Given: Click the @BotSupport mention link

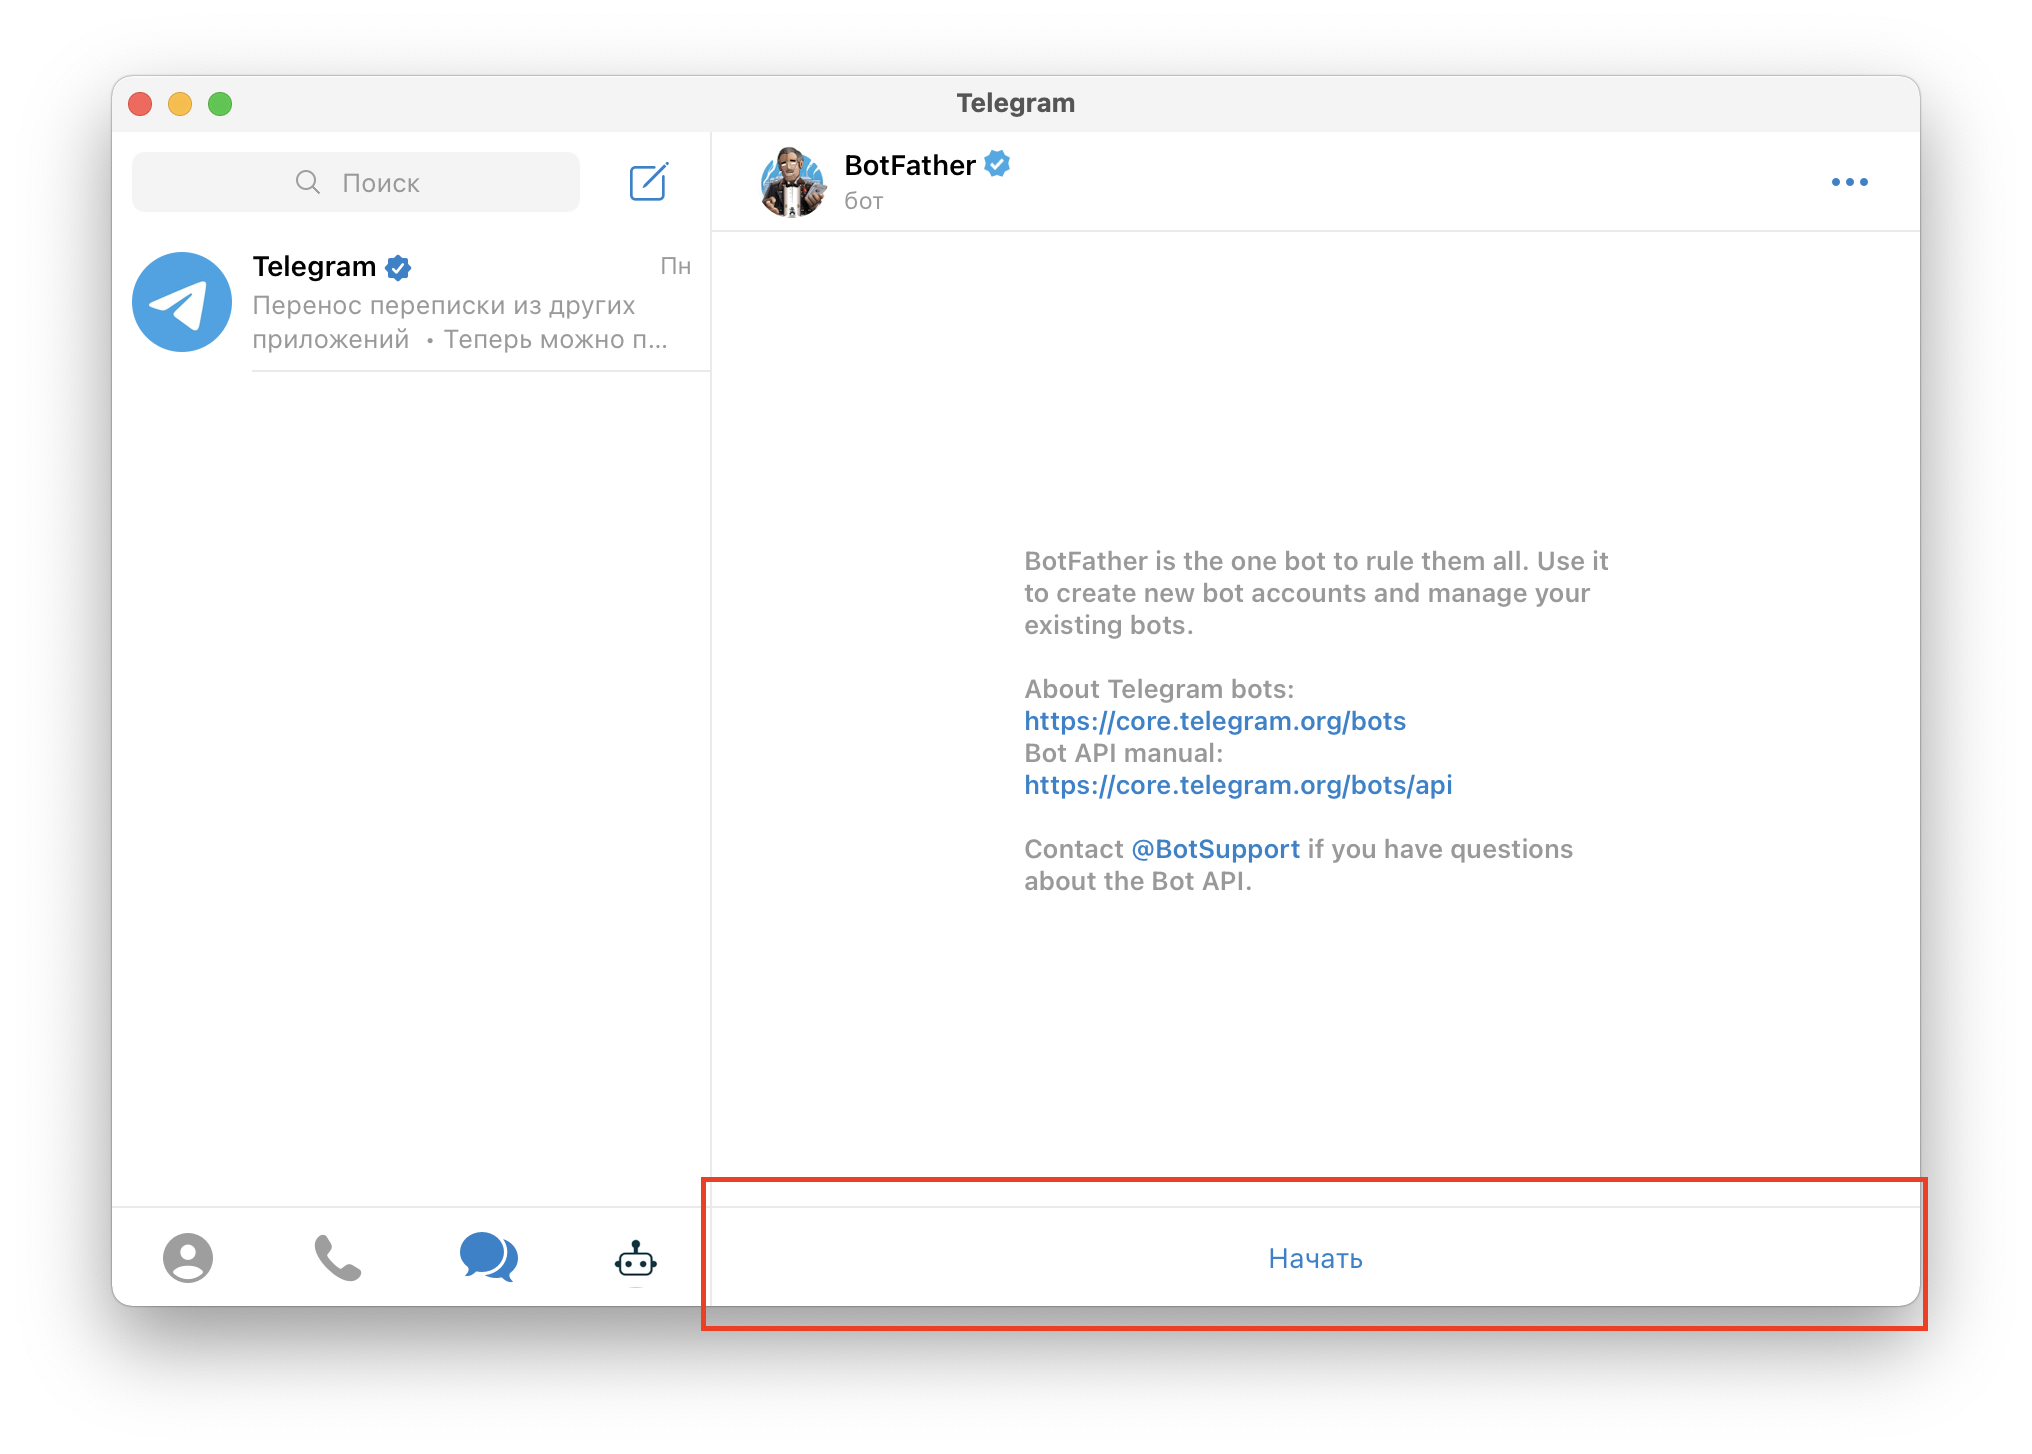Looking at the screenshot, I should point(1215,849).
